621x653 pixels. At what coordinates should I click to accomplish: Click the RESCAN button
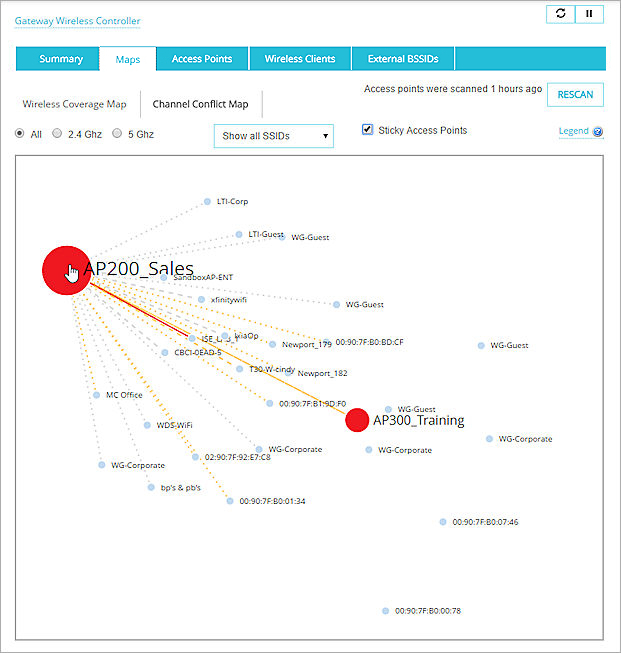coord(575,95)
